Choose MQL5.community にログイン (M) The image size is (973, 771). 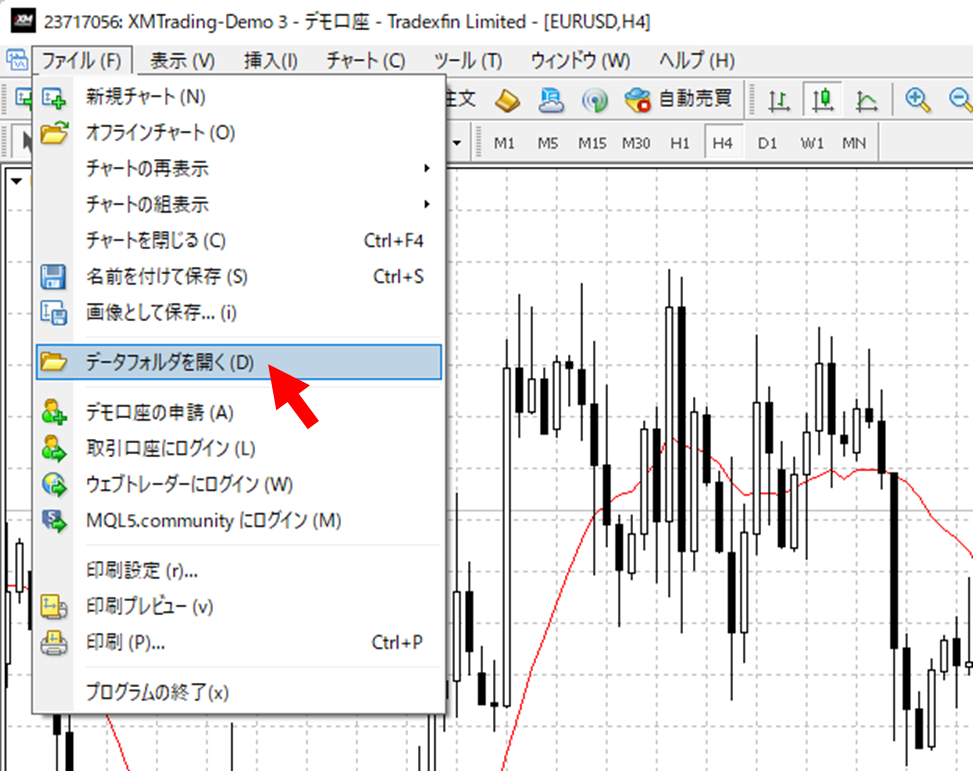239,520
